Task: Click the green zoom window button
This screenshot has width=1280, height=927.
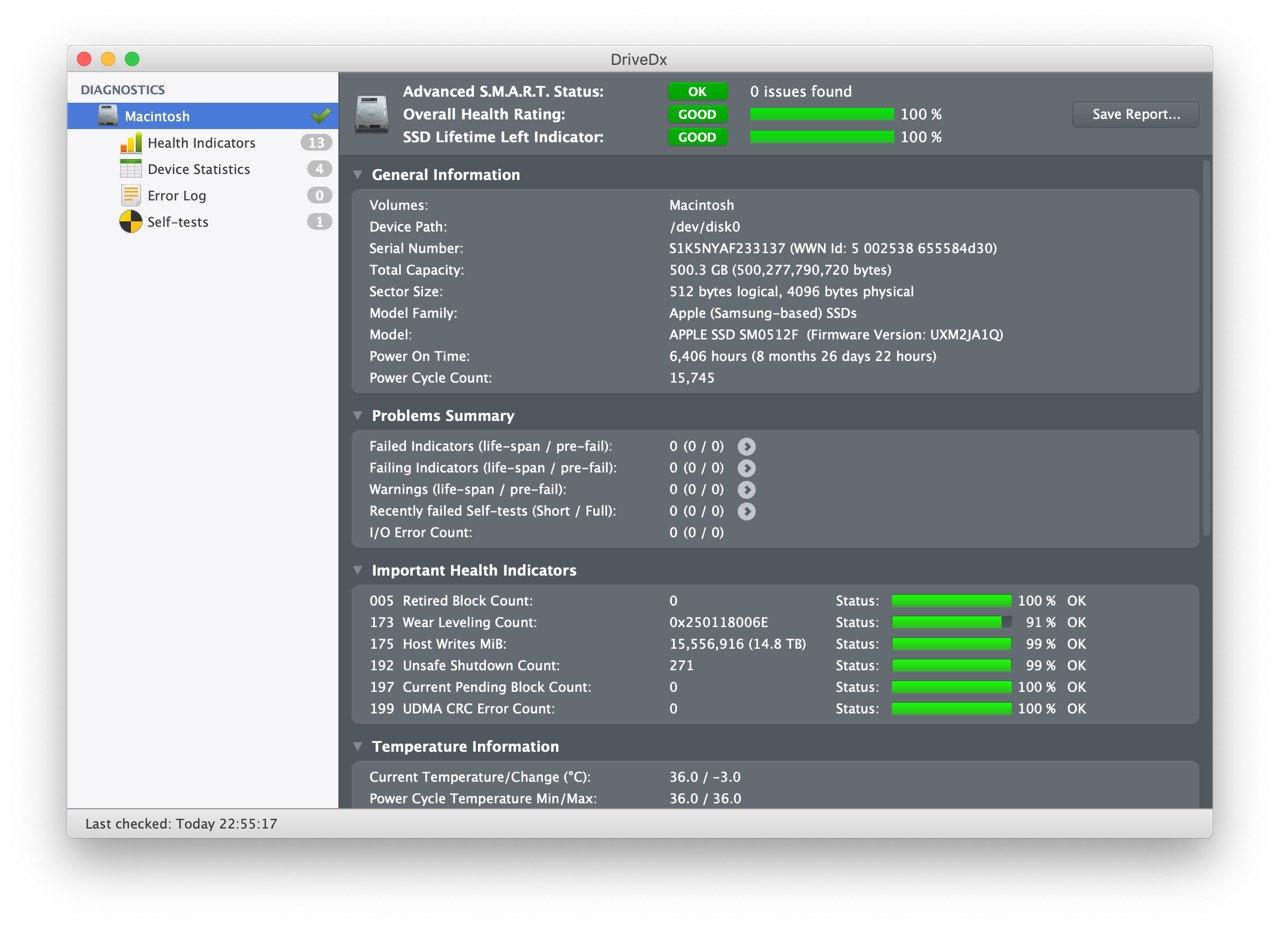Action: 132,59
